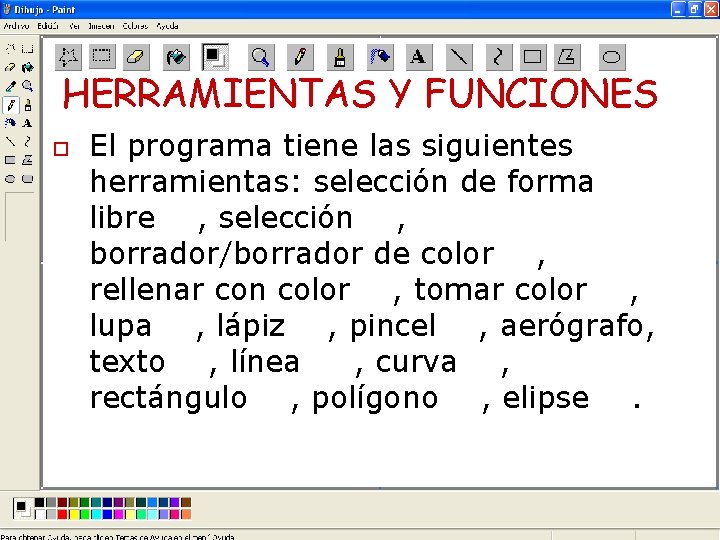The image size is (720, 540).
Task: Select the Free-Form Select tool in the left toolbox
Action: click(11, 49)
